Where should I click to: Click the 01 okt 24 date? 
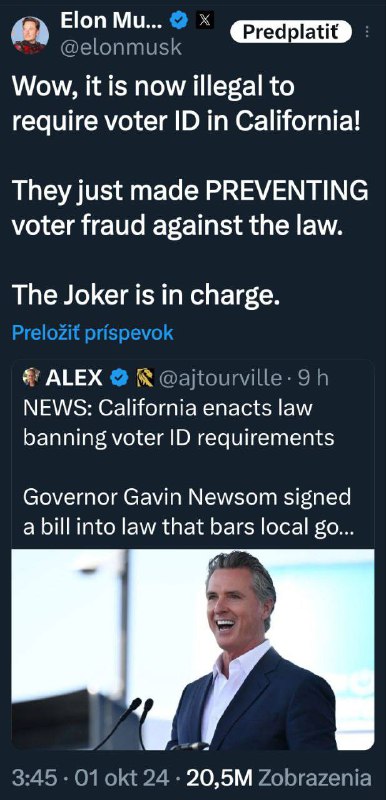121,778
